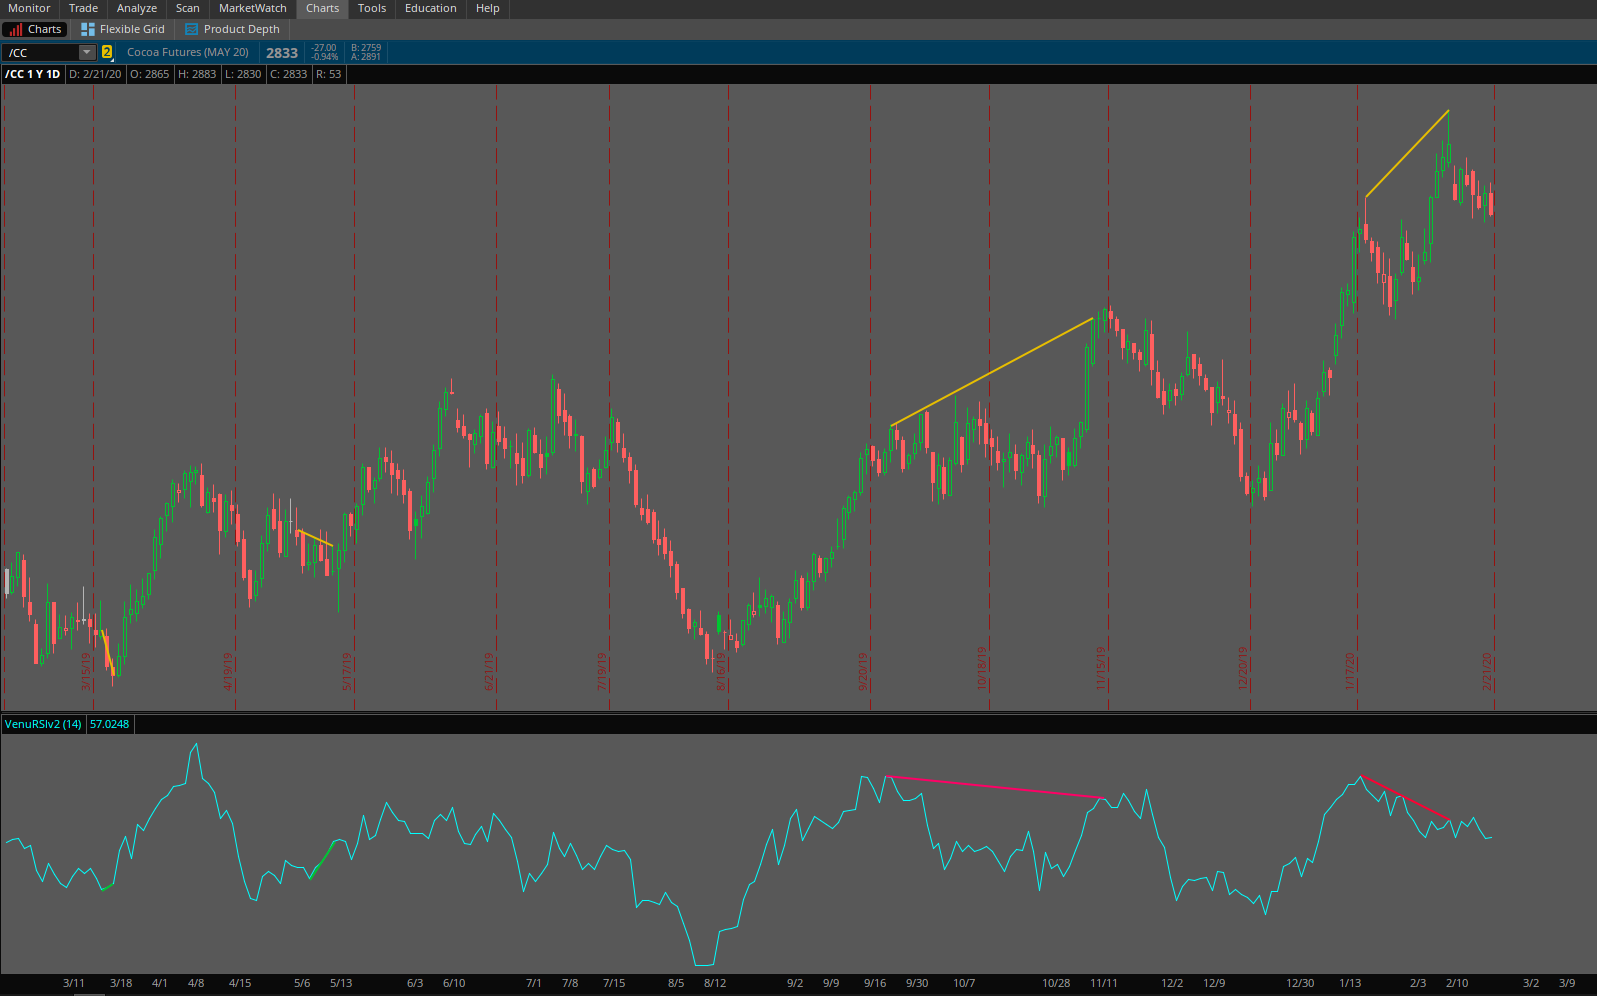Open the Help tab
This screenshot has width=1597, height=996.
coord(488,8)
